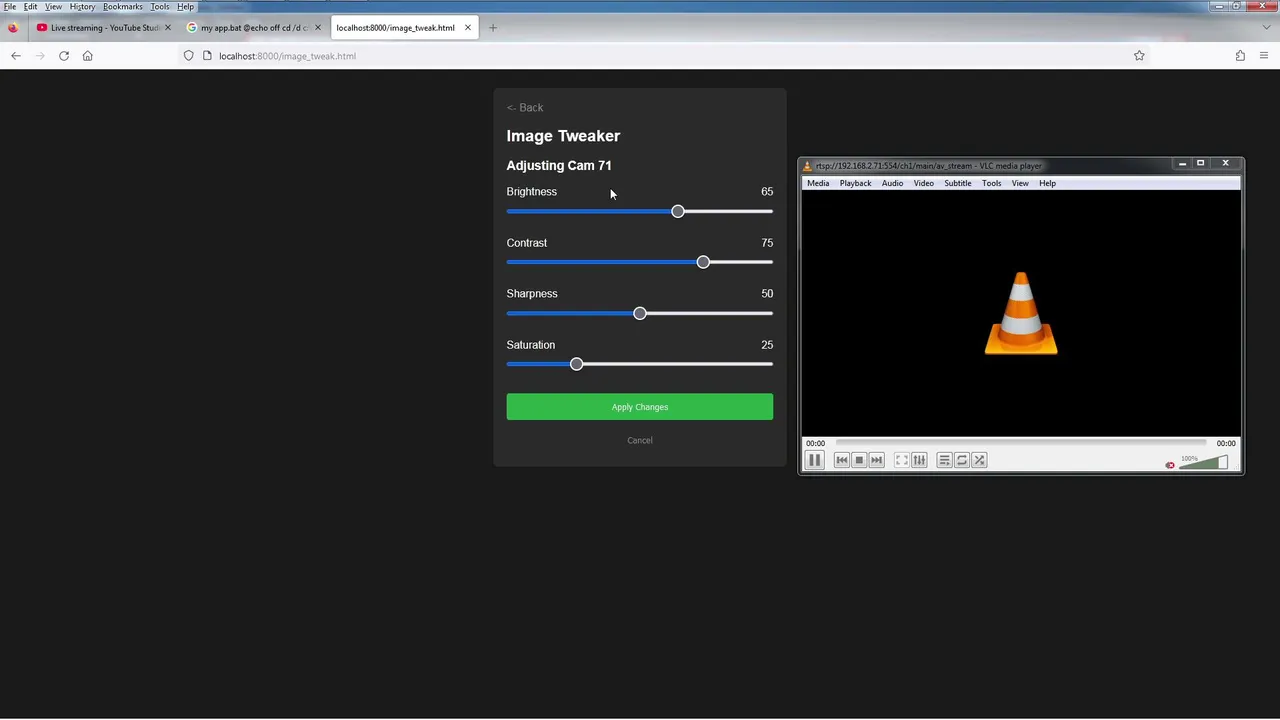The height and width of the screenshot is (720, 1280).
Task: Open Firefox Help menu
Action: (185, 6)
